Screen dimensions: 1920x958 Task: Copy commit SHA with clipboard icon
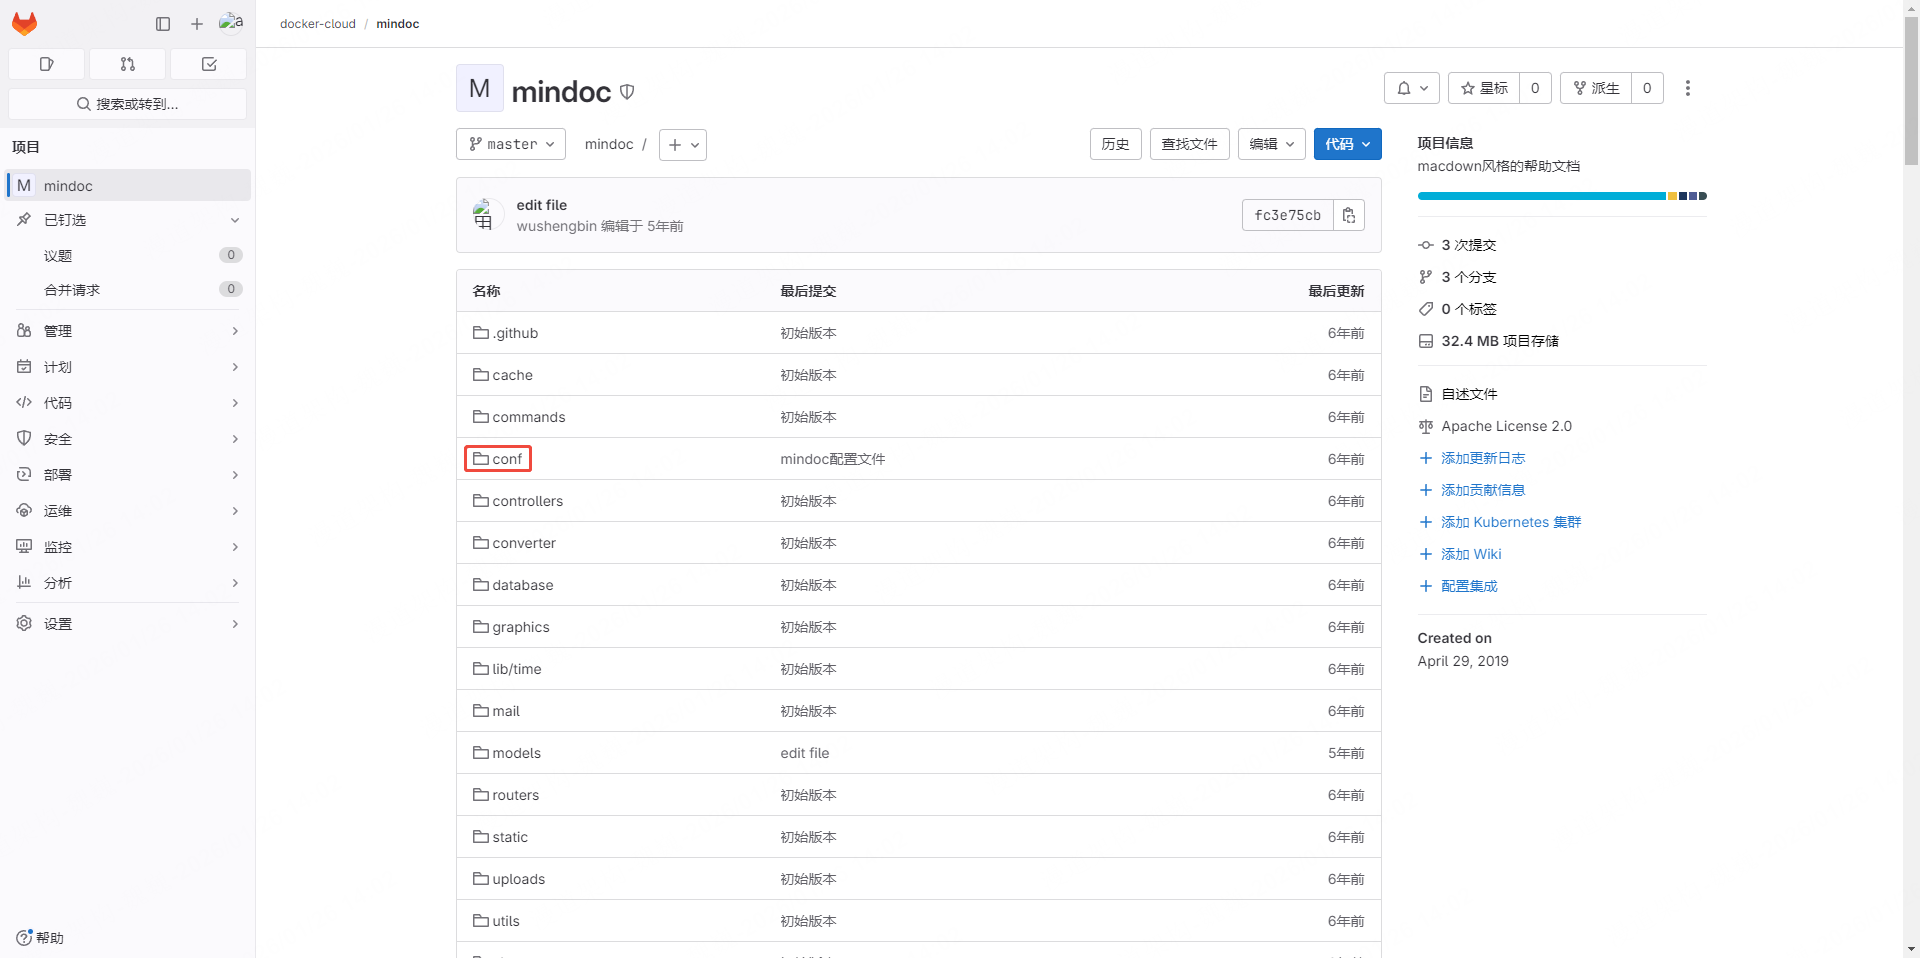point(1348,215)
